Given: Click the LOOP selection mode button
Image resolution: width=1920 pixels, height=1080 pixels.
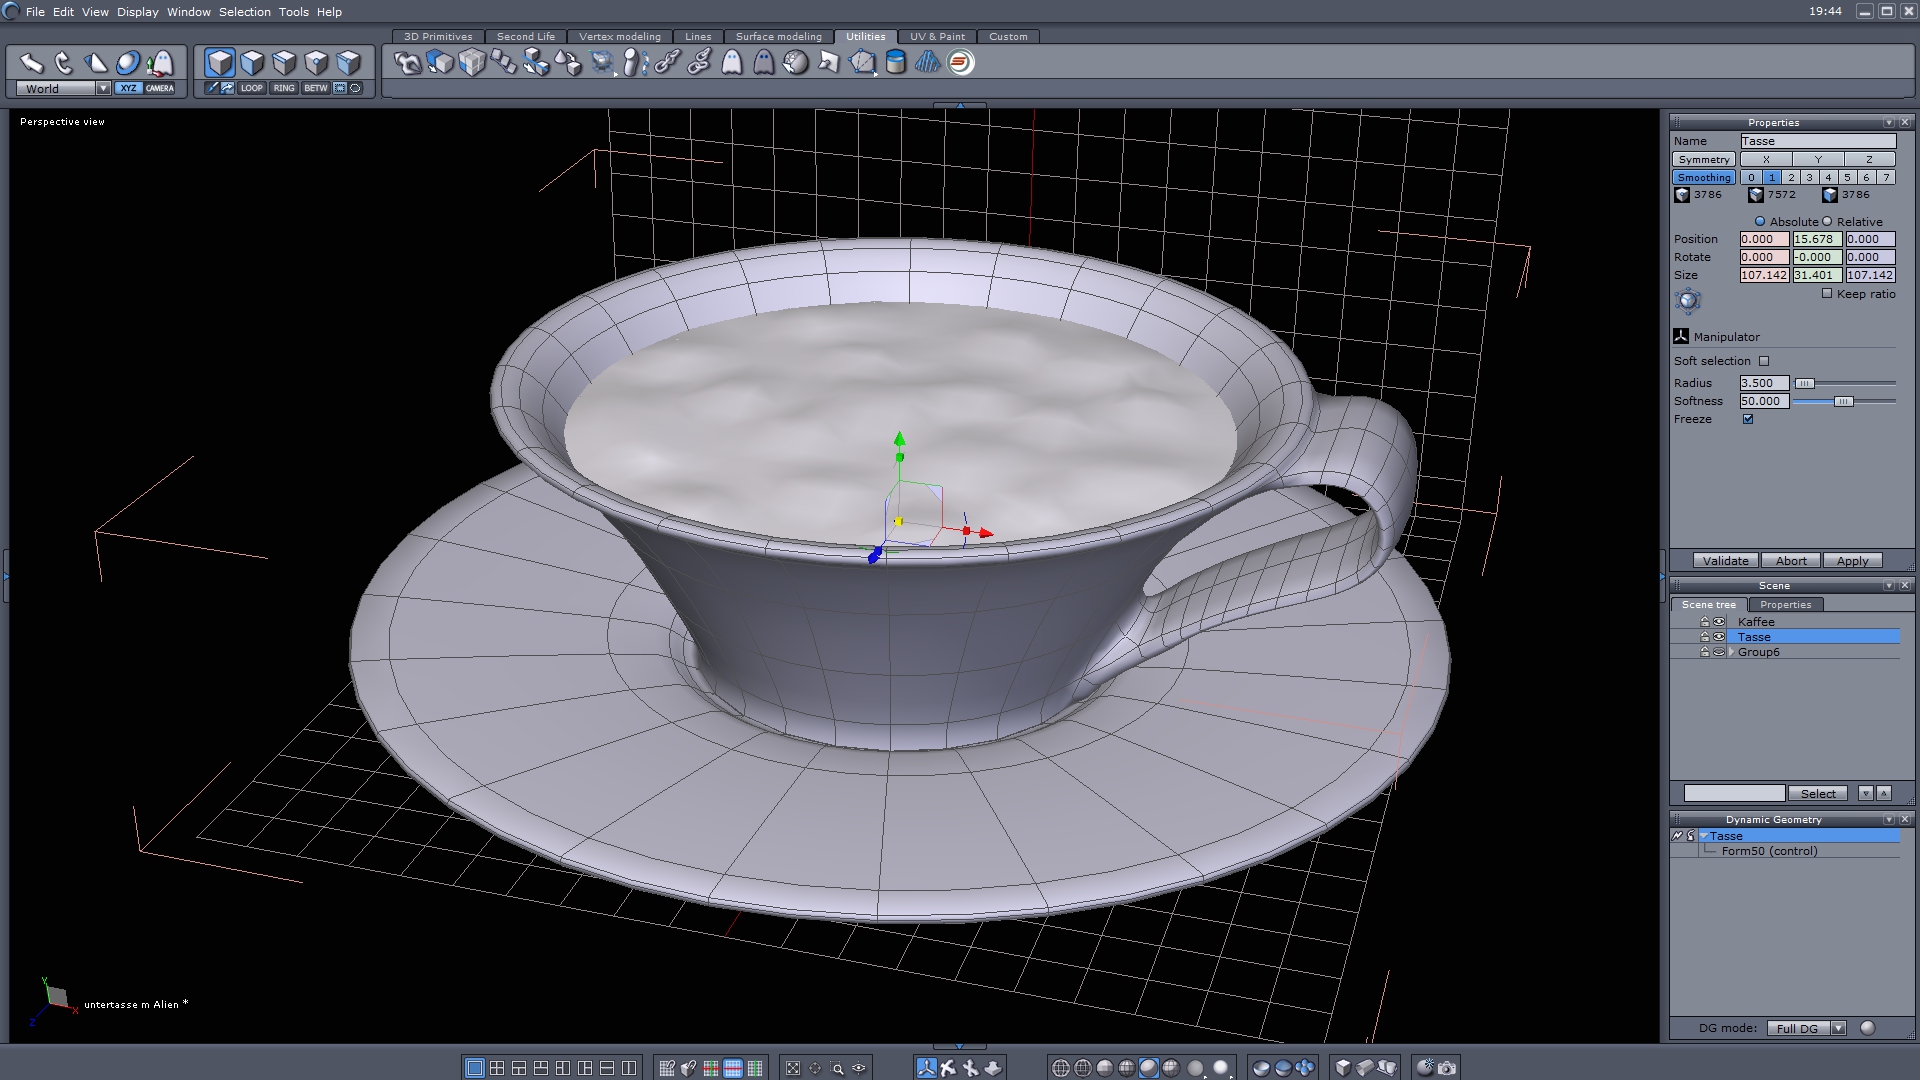Looking at the screenshot, I should pyautogui.click(x=251, y=88).
